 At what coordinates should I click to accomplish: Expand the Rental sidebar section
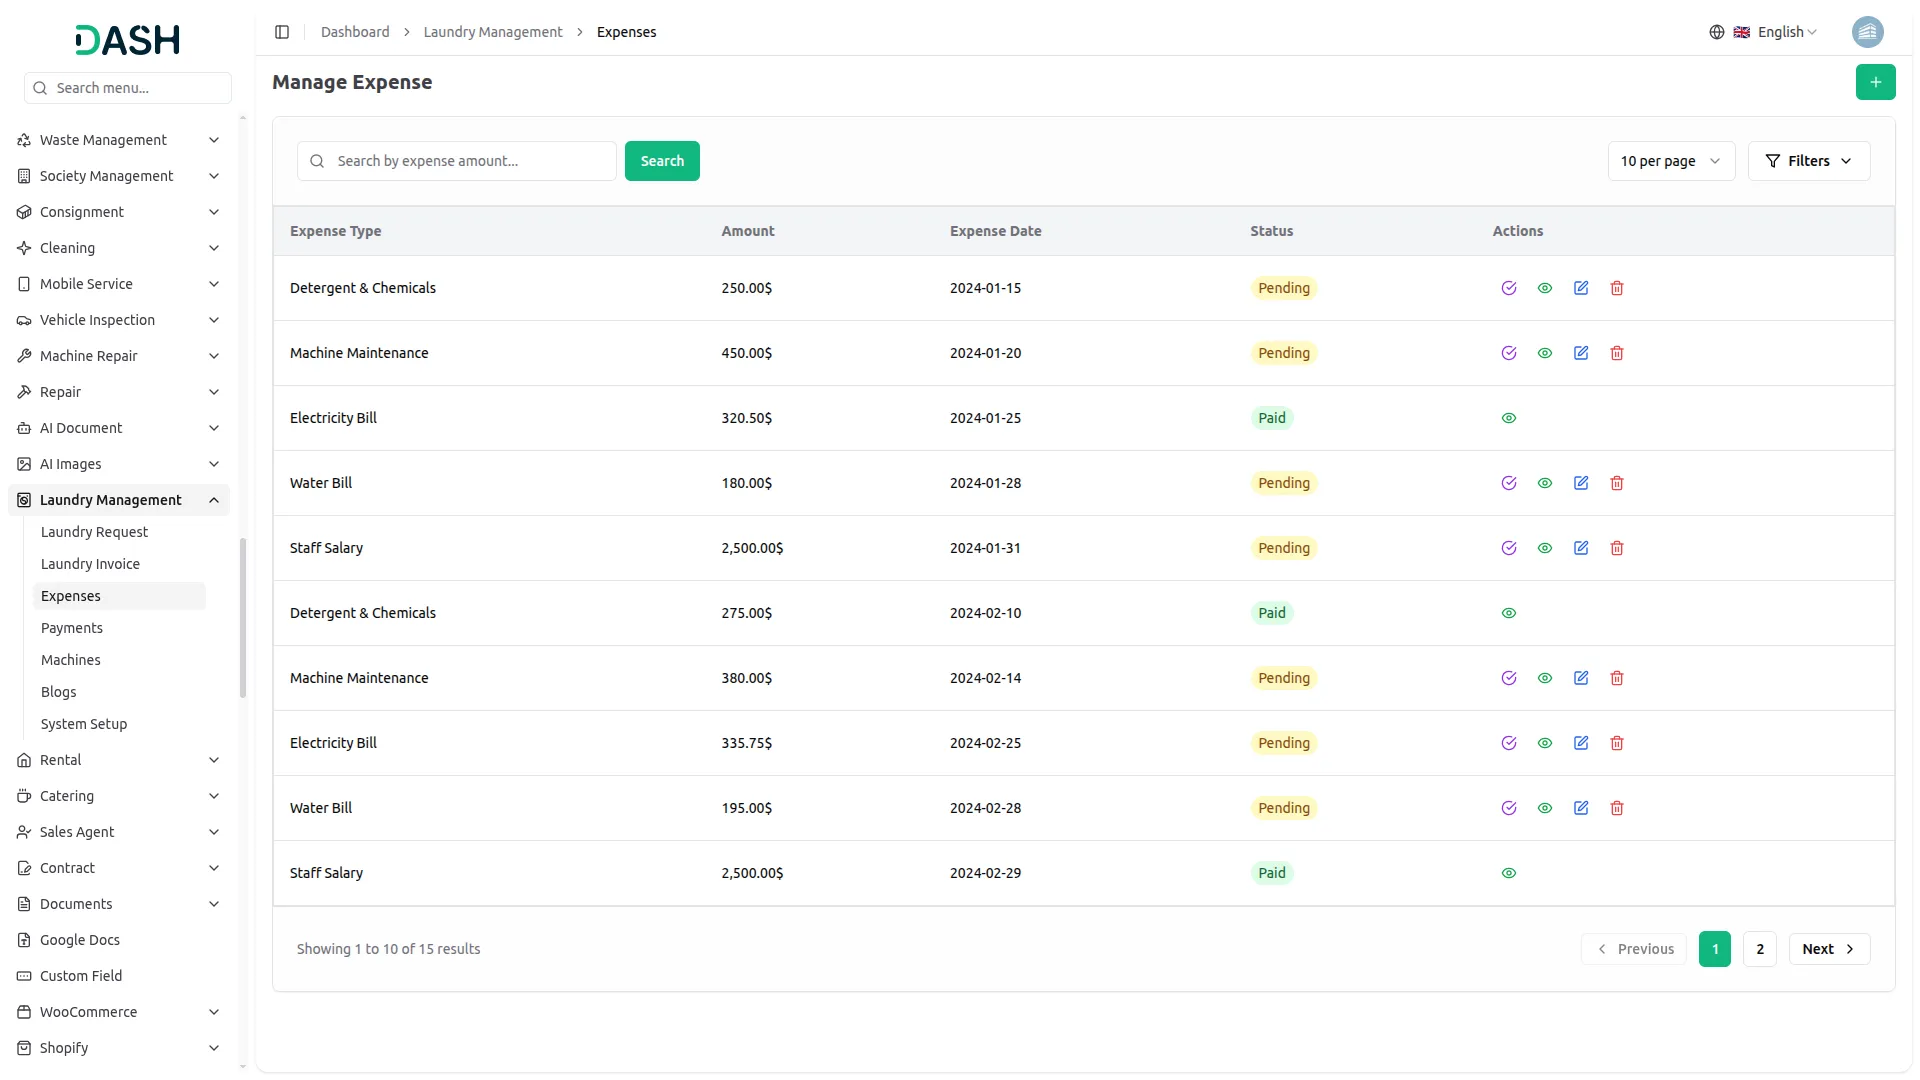pos(118,760)
